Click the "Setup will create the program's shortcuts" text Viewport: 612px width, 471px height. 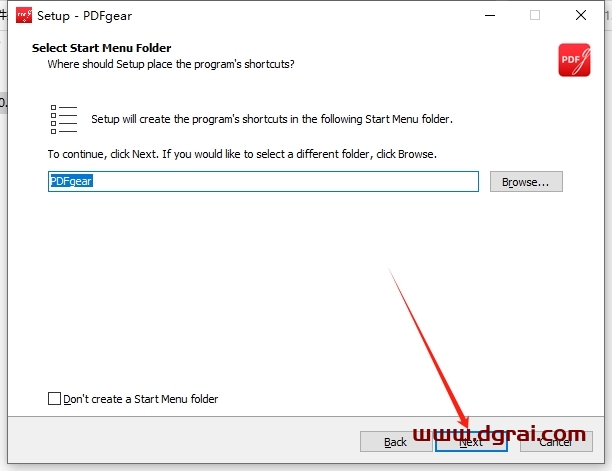tap(271, 119)
